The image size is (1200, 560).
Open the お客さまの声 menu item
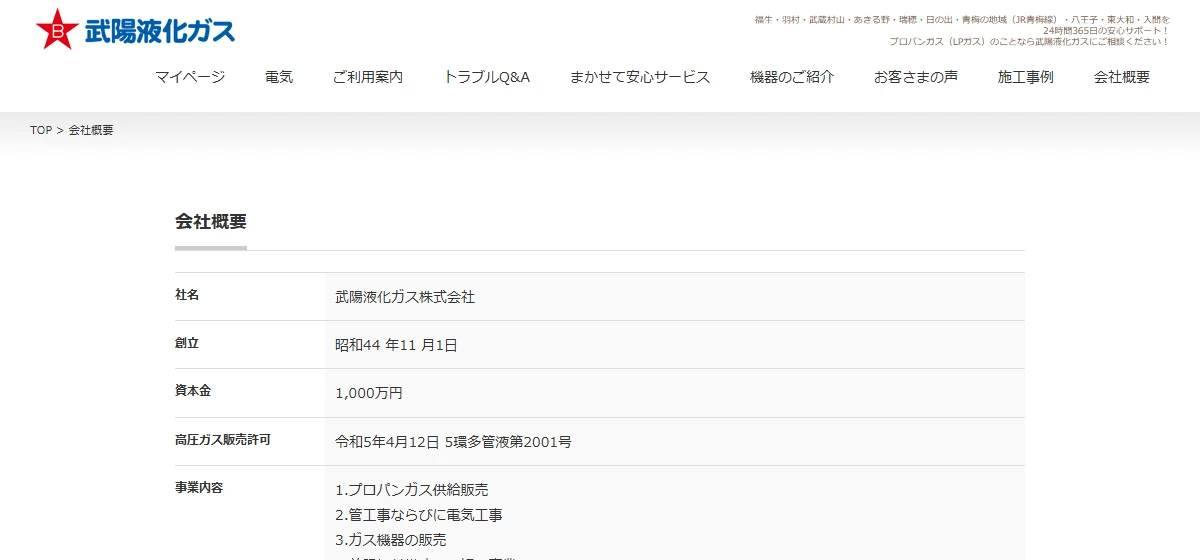pos(916,77)
